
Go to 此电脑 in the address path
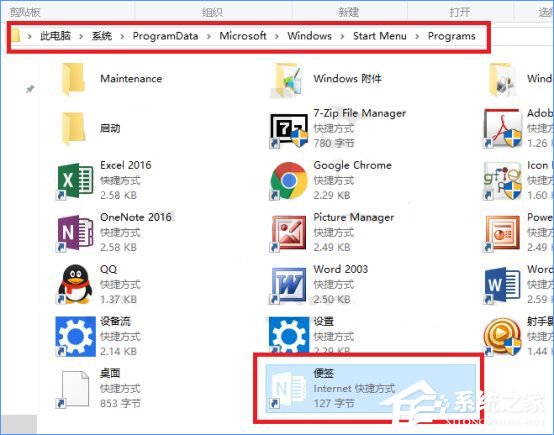tap(55, 36)
